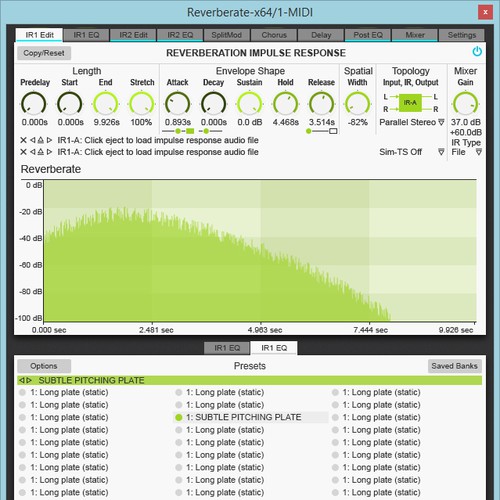The width and height of the screenshot is (500, 500).
Task: Click the Release value 3.514s
Action: pos(322,122)
